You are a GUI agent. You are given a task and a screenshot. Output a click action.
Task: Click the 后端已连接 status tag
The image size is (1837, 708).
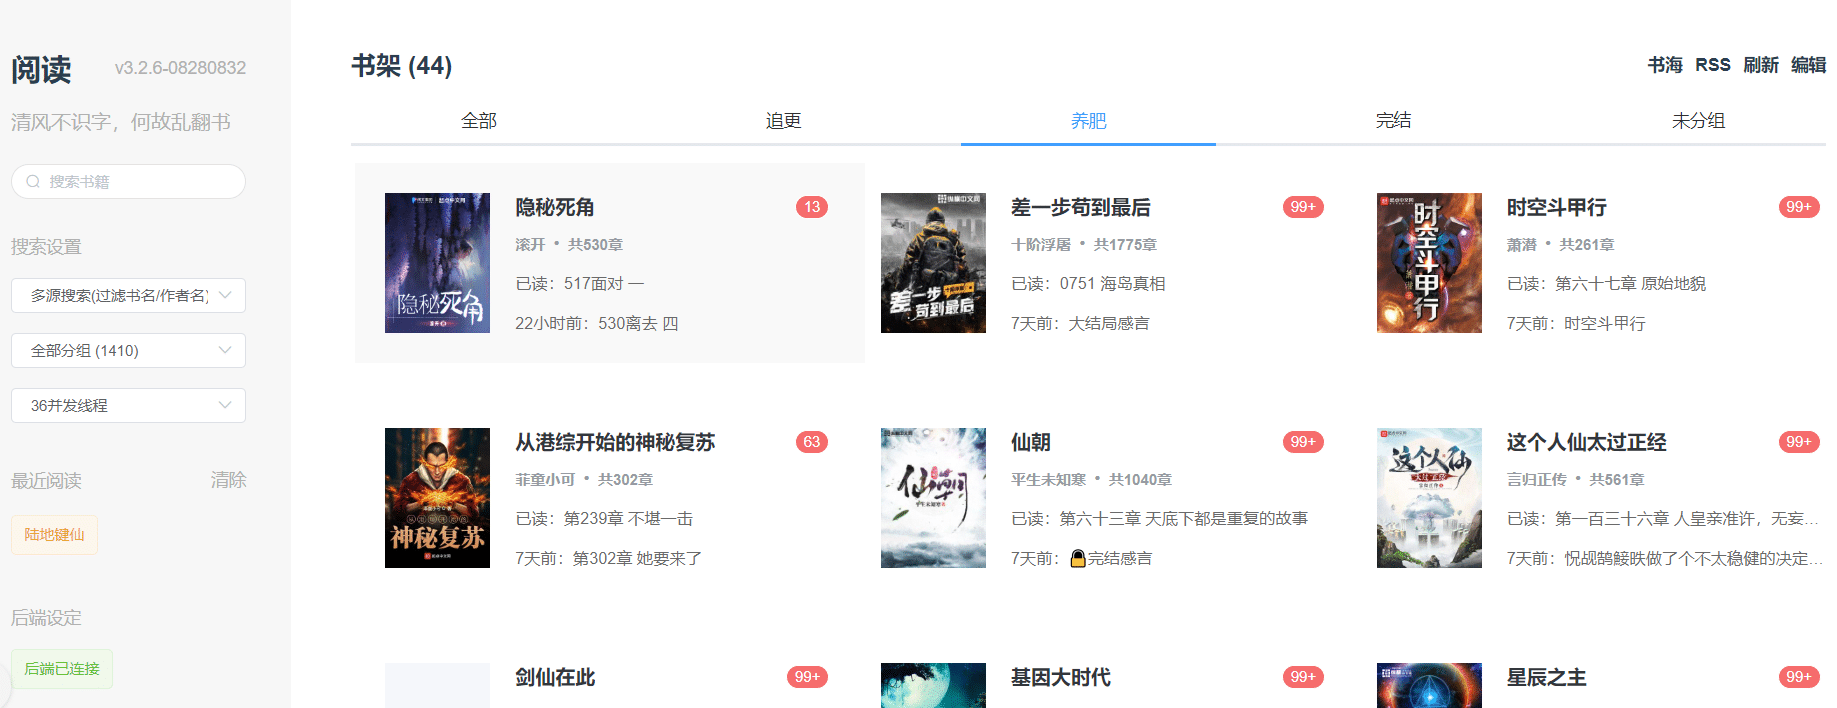(x=62, y=669)
